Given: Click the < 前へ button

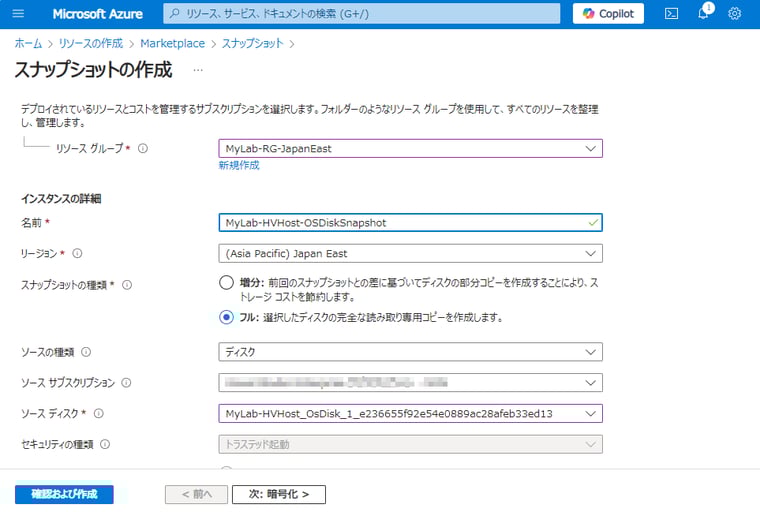Looking at the screenshot, I should [x=196, y=494].
